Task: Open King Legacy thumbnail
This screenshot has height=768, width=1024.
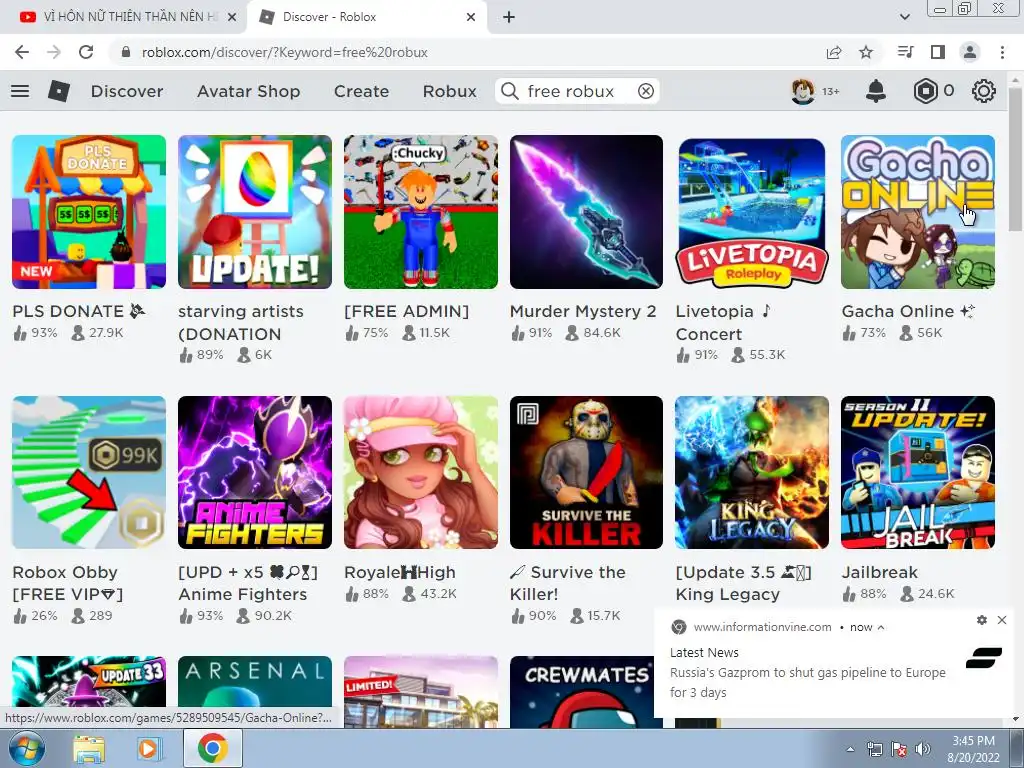Action: pos(752,472)
